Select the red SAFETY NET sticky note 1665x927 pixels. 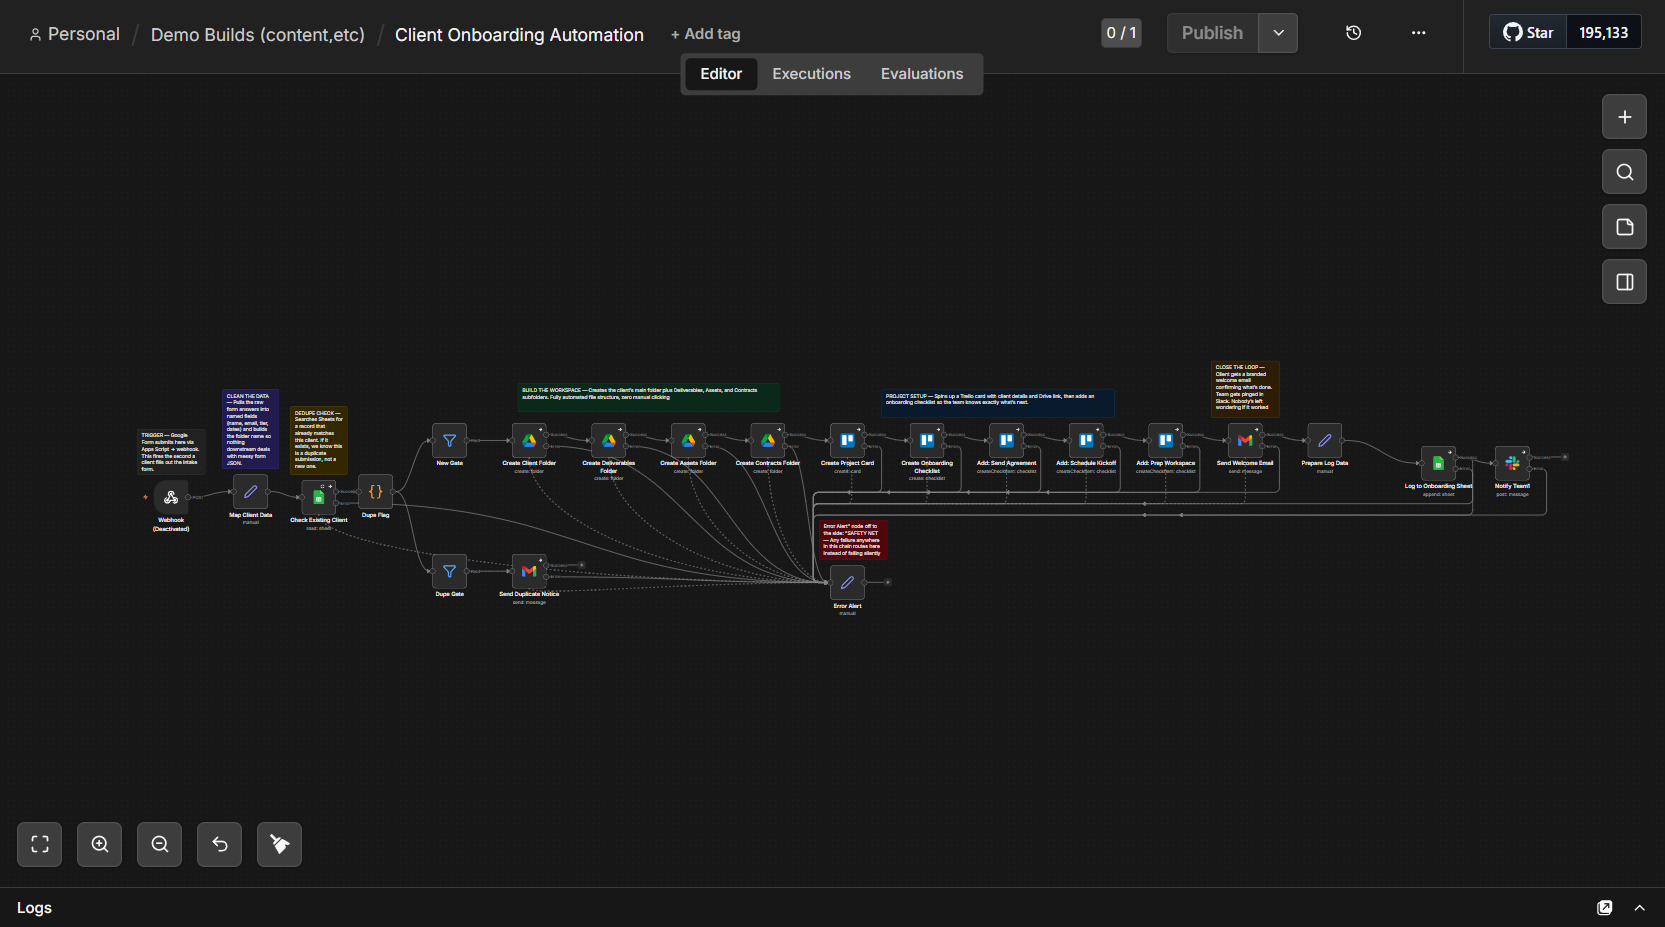click(853, 540)
